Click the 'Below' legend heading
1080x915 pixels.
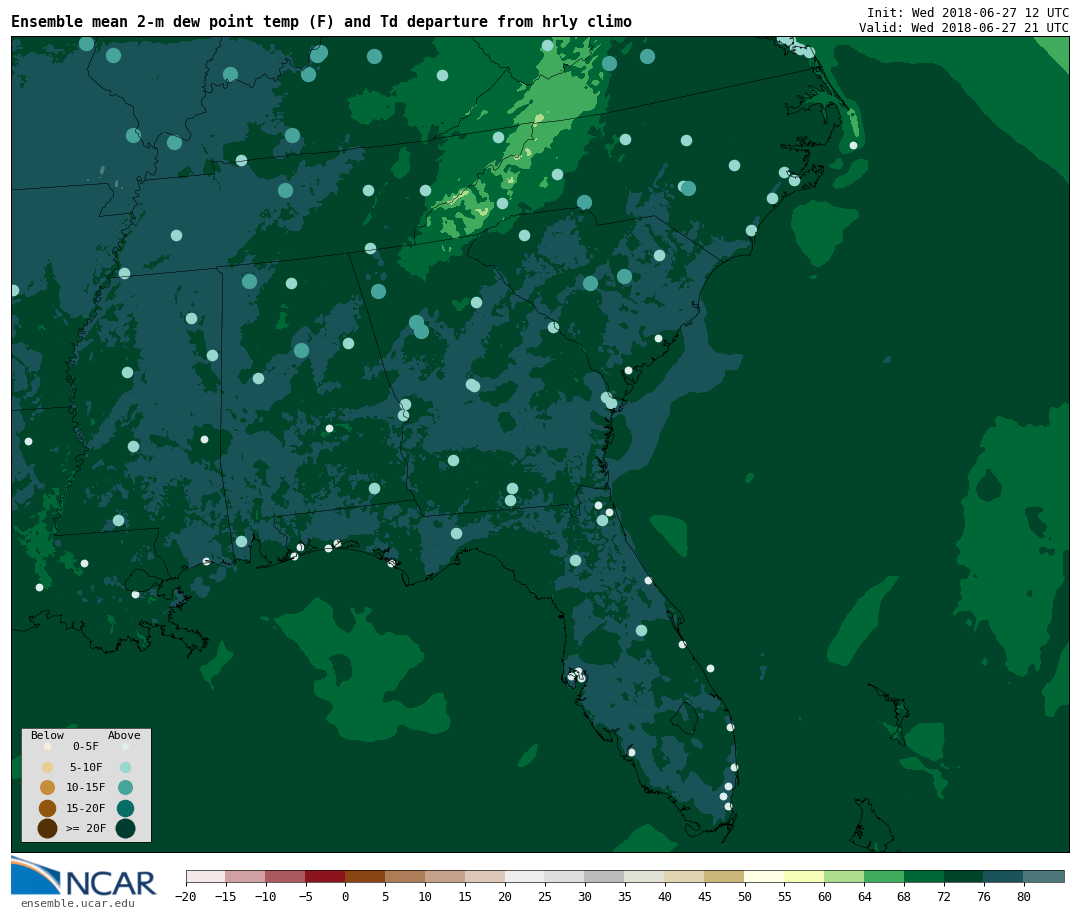48,735
